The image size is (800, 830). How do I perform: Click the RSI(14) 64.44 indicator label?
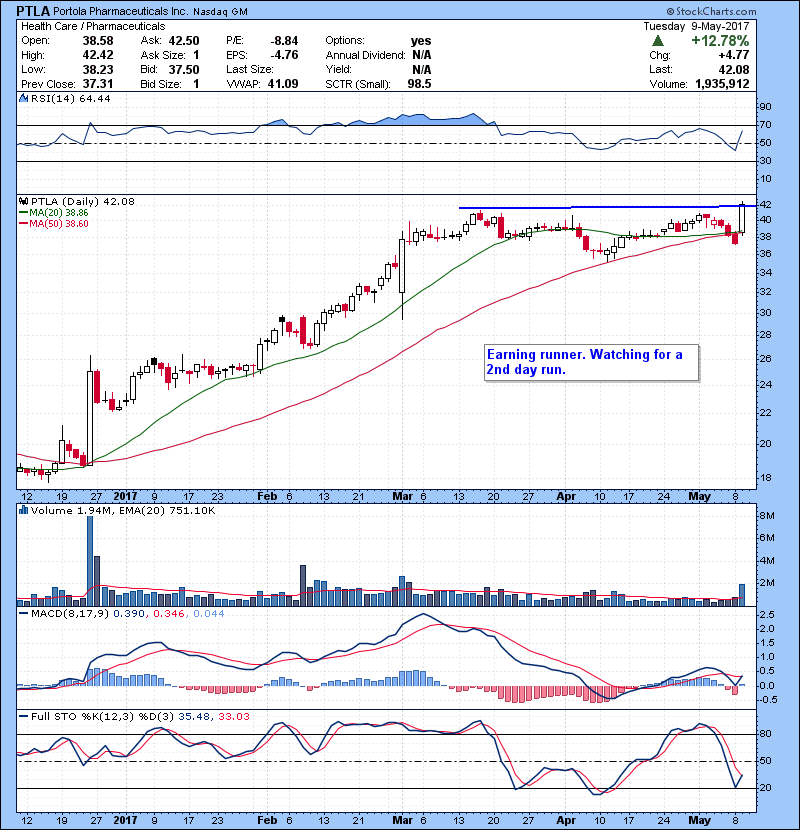(71, 98)
